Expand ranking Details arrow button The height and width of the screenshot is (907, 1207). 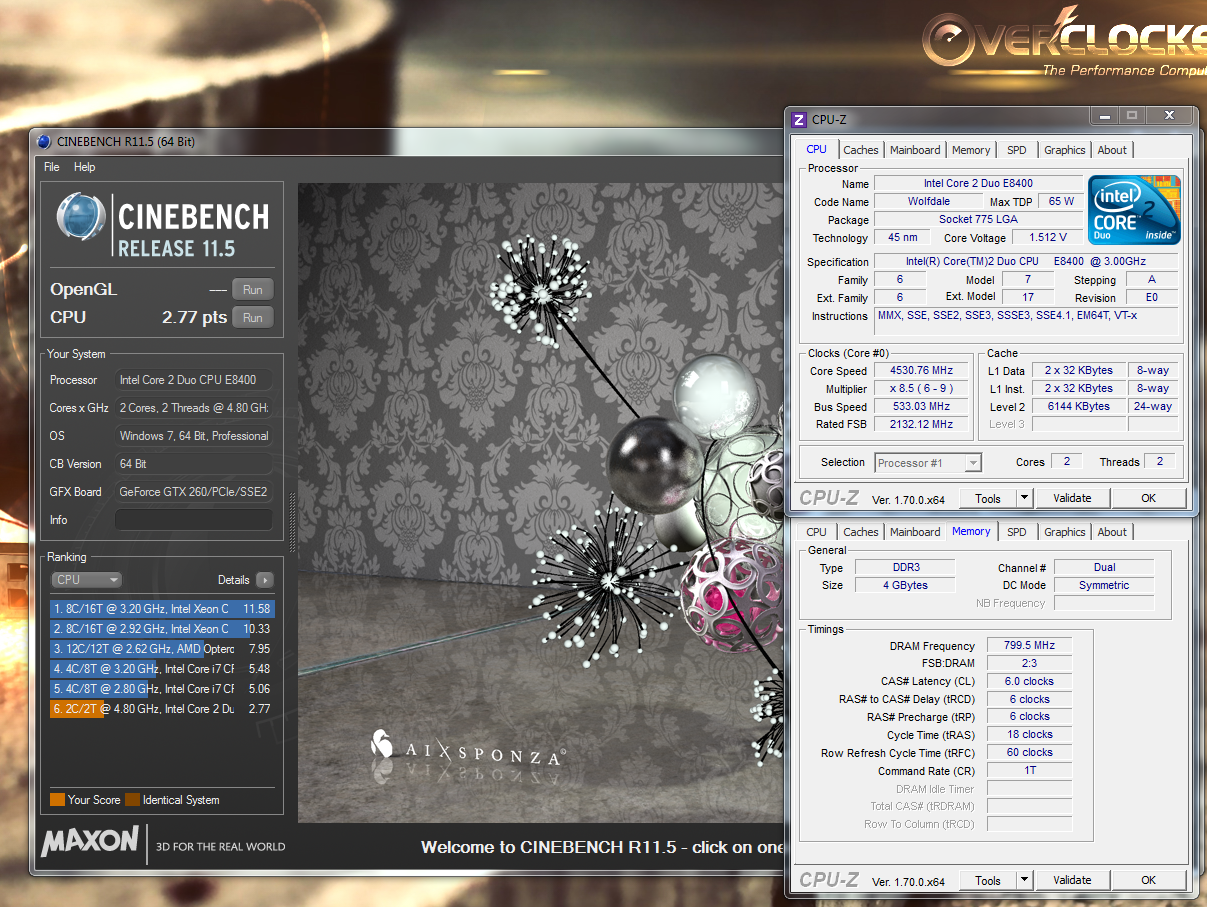coord(264,580)
